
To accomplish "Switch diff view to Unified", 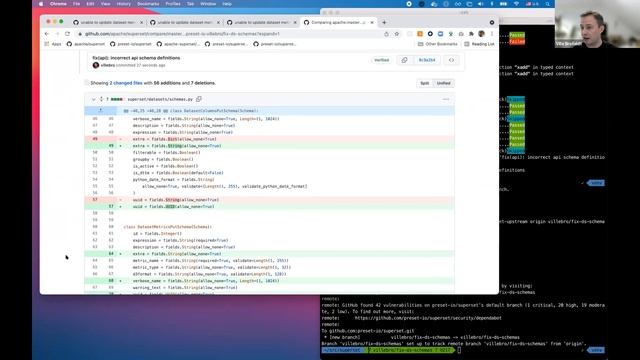I will [x=443, y=83].
